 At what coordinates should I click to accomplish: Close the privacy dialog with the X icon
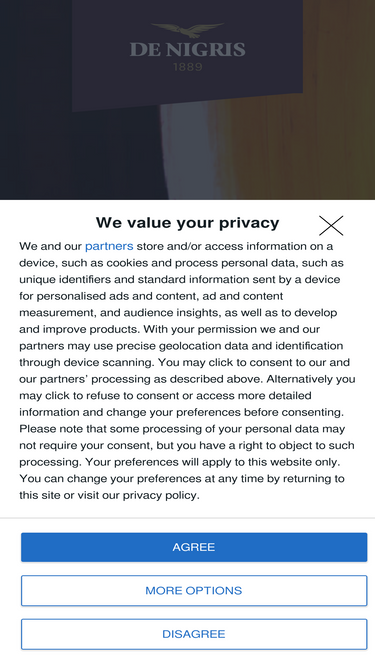pyautogui.click(x=331, y=225)
